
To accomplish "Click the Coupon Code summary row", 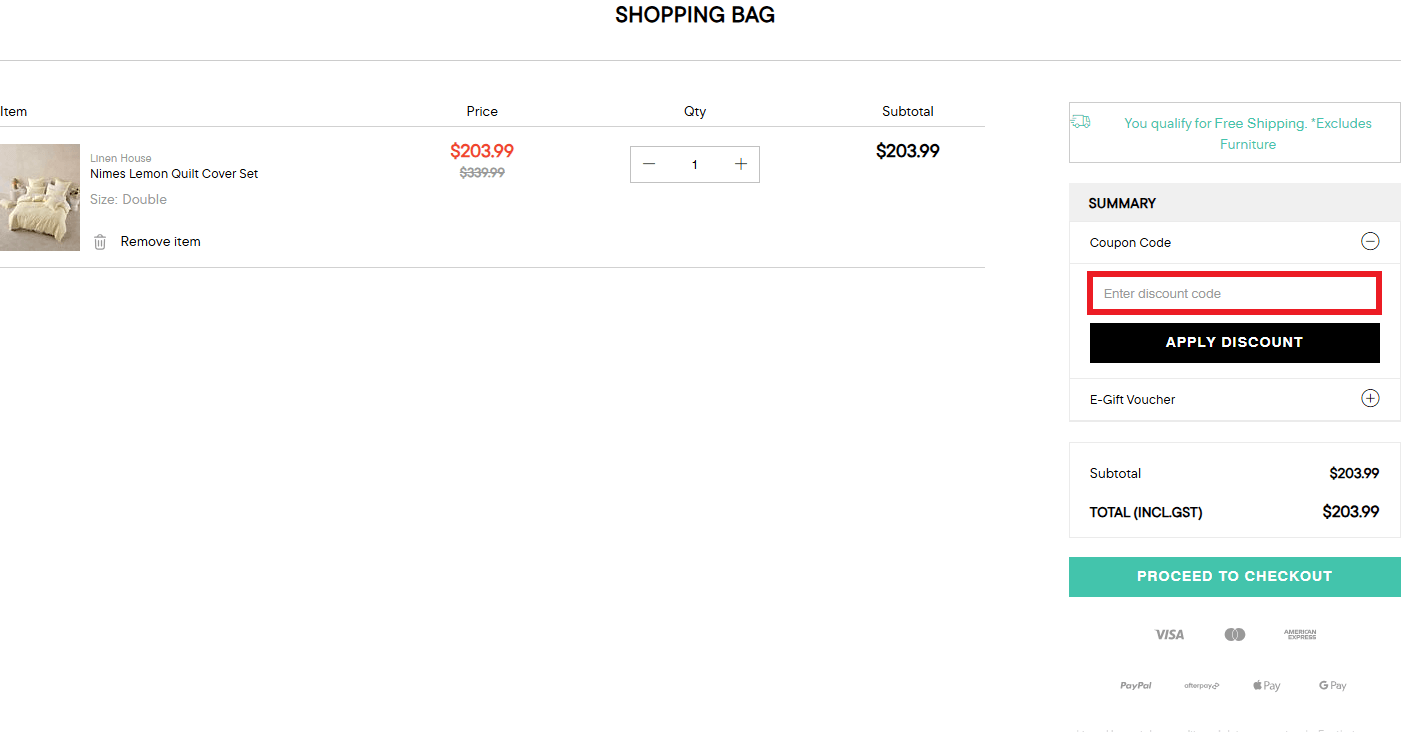I will coord(1130,242).
